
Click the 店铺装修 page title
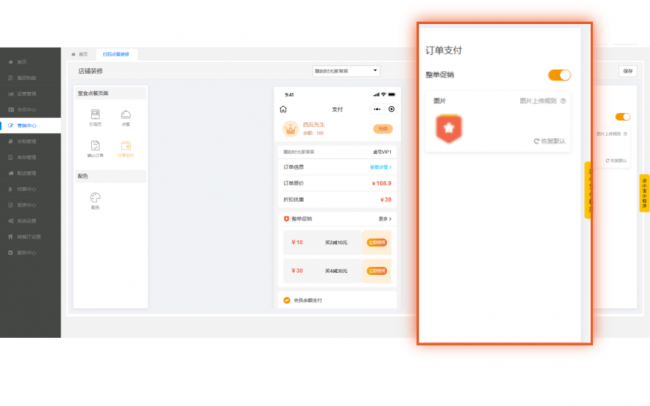[90, 71]
